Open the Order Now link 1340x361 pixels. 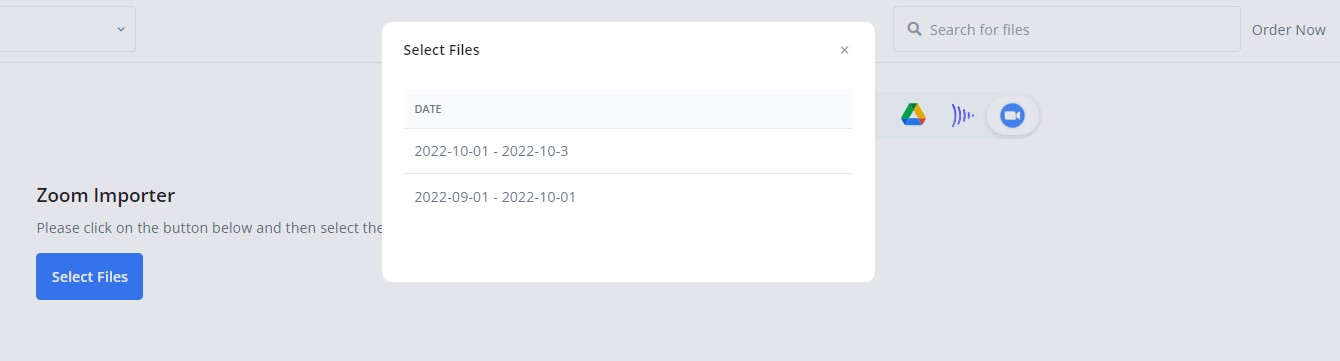tap(1288, 30)
